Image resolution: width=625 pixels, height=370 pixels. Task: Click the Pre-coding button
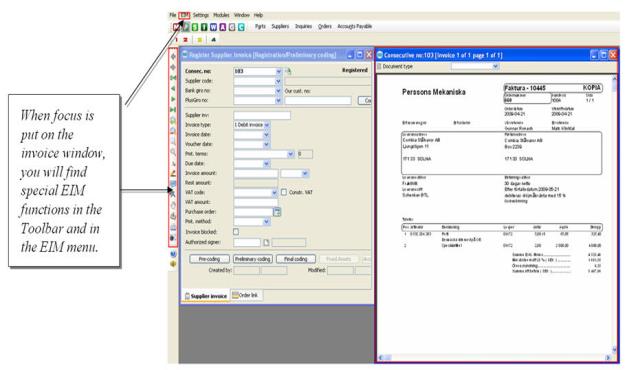click(x=209, y=259)
